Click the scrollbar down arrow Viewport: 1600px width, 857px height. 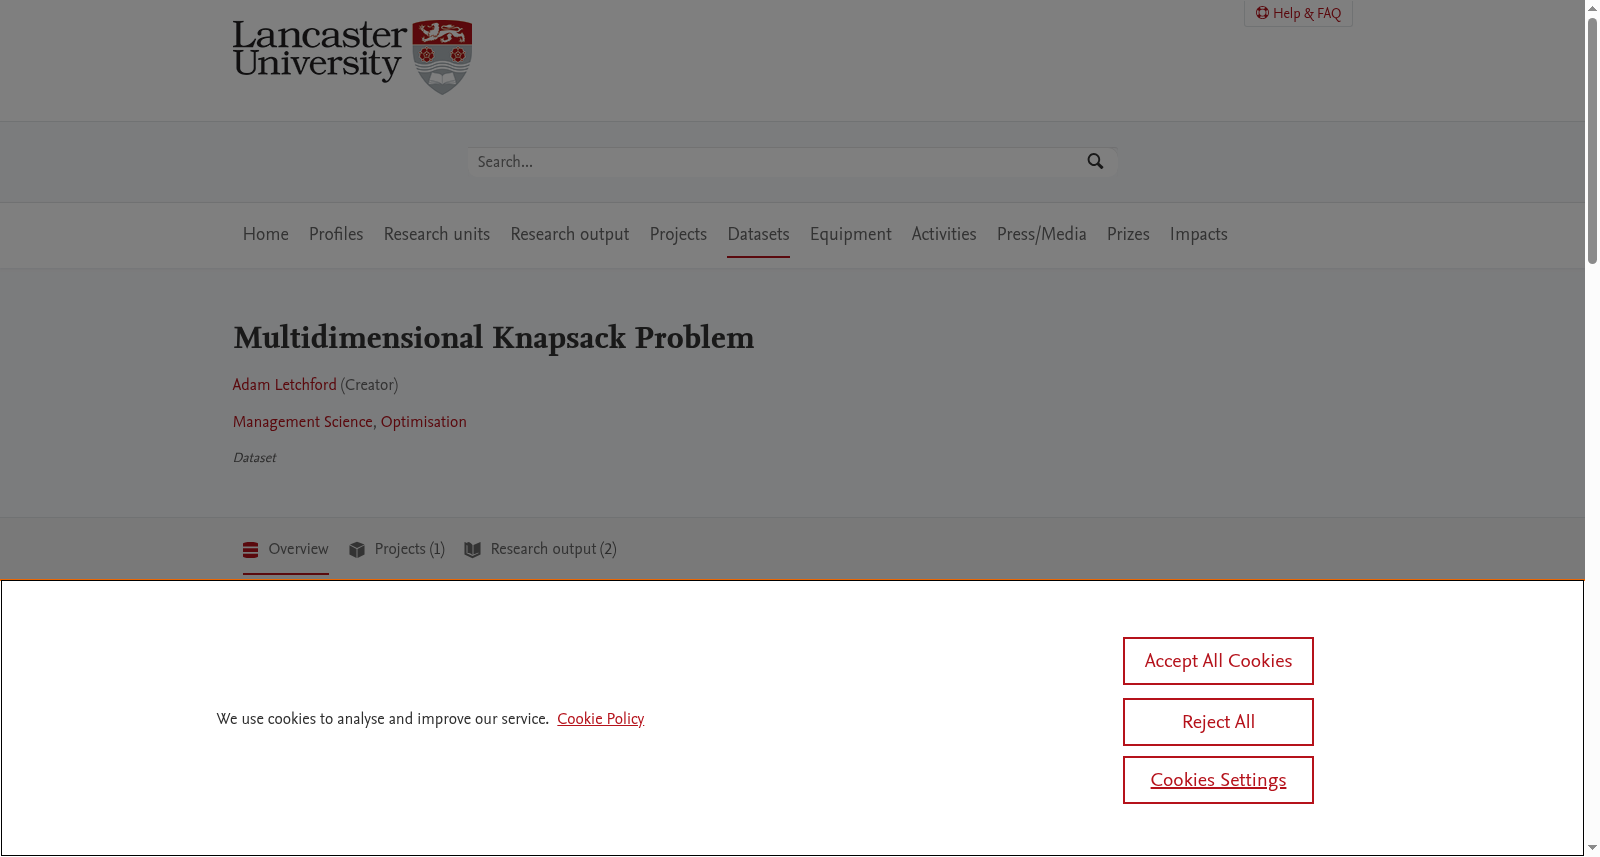tap(1592, 849)
